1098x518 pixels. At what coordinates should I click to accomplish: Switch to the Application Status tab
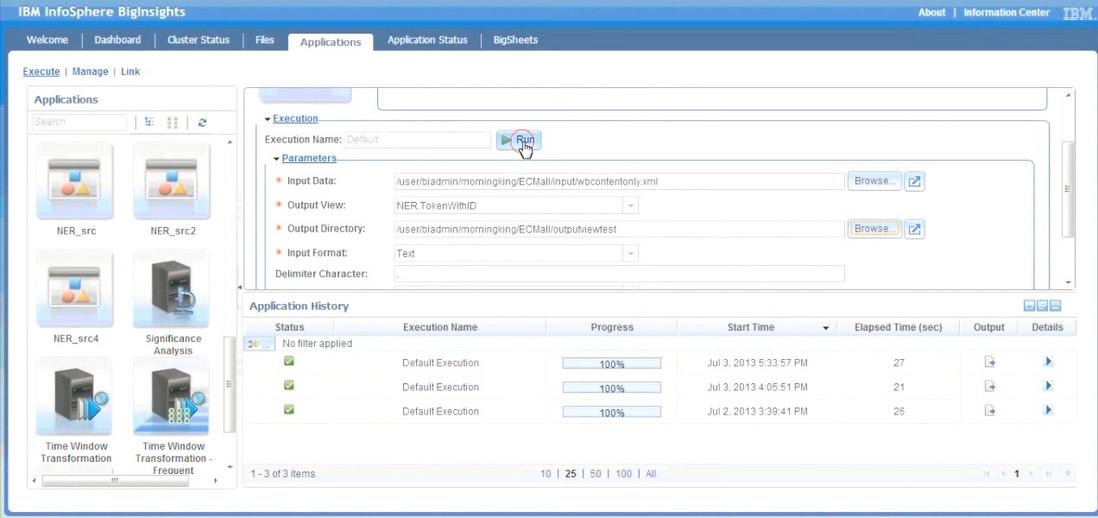(427, 40)
